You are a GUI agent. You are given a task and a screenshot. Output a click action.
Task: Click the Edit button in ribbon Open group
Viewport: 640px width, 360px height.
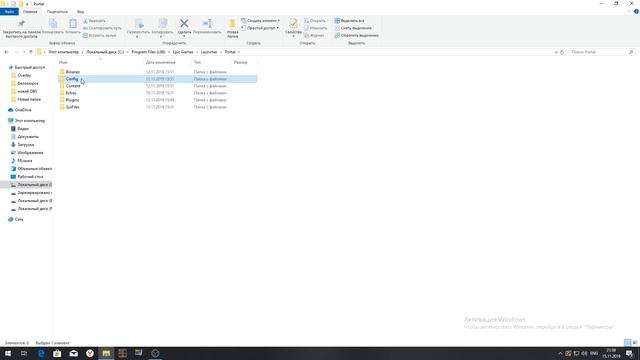(316, 28)
